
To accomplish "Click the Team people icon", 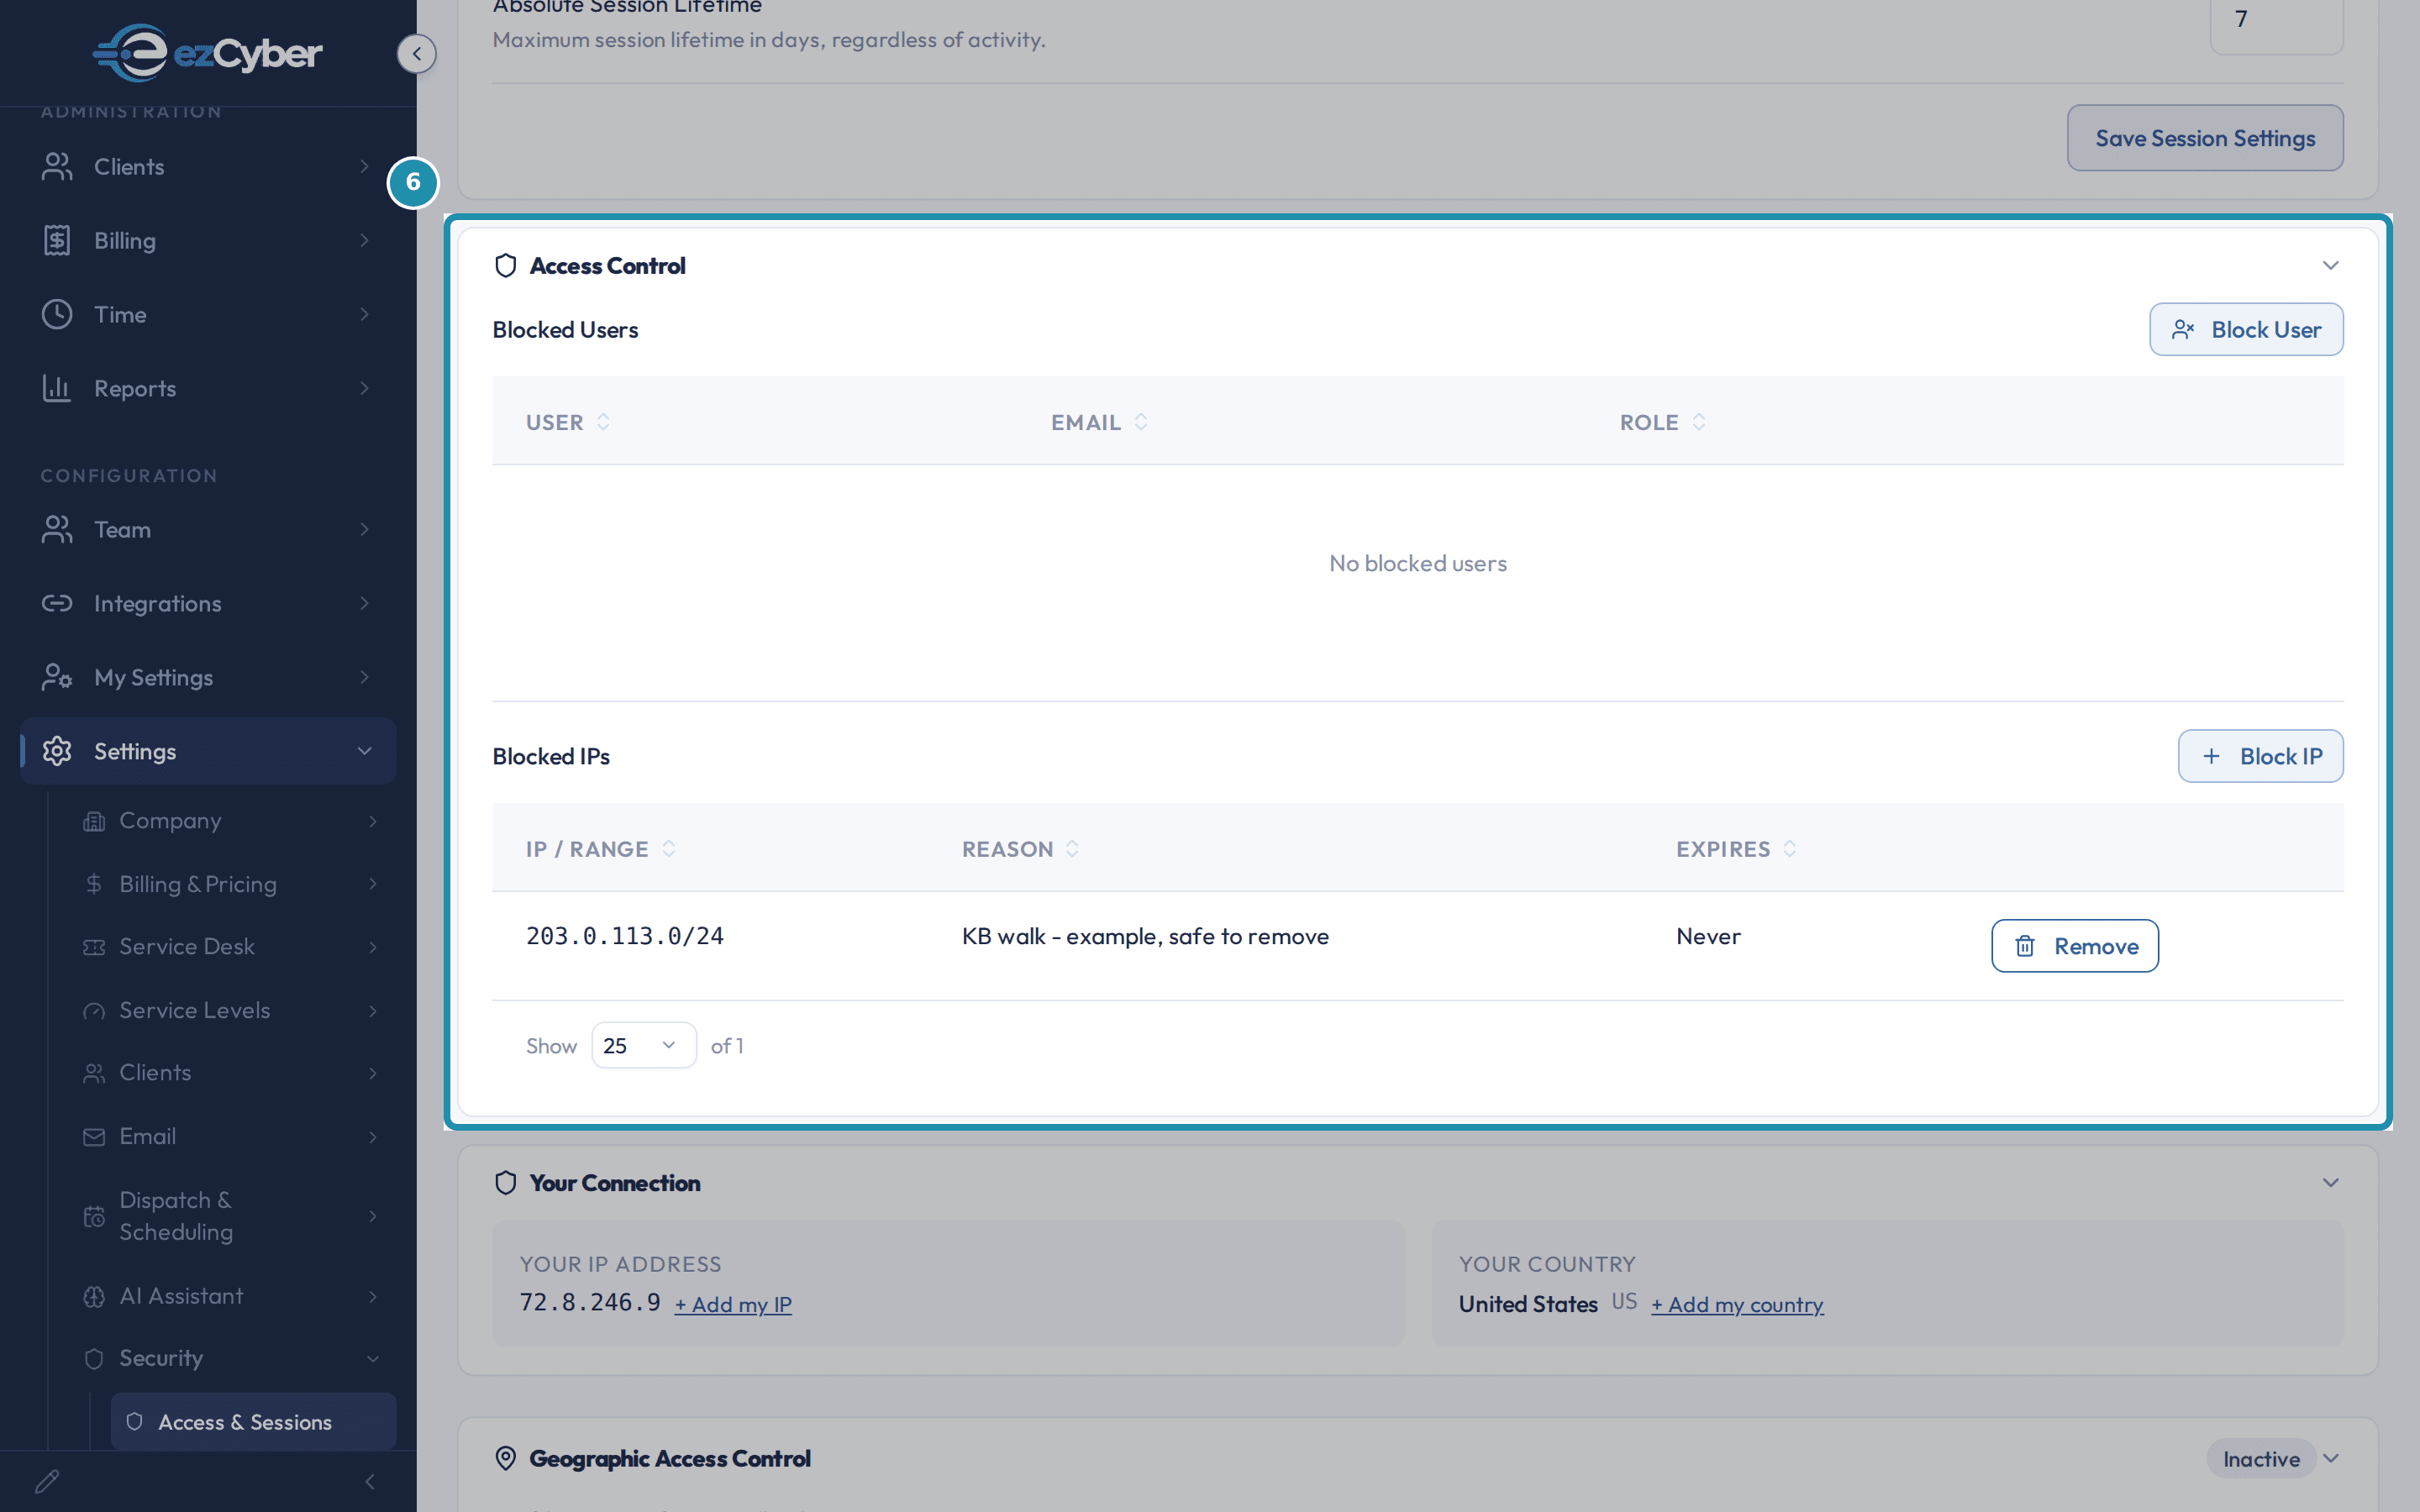I will (57, 529).
